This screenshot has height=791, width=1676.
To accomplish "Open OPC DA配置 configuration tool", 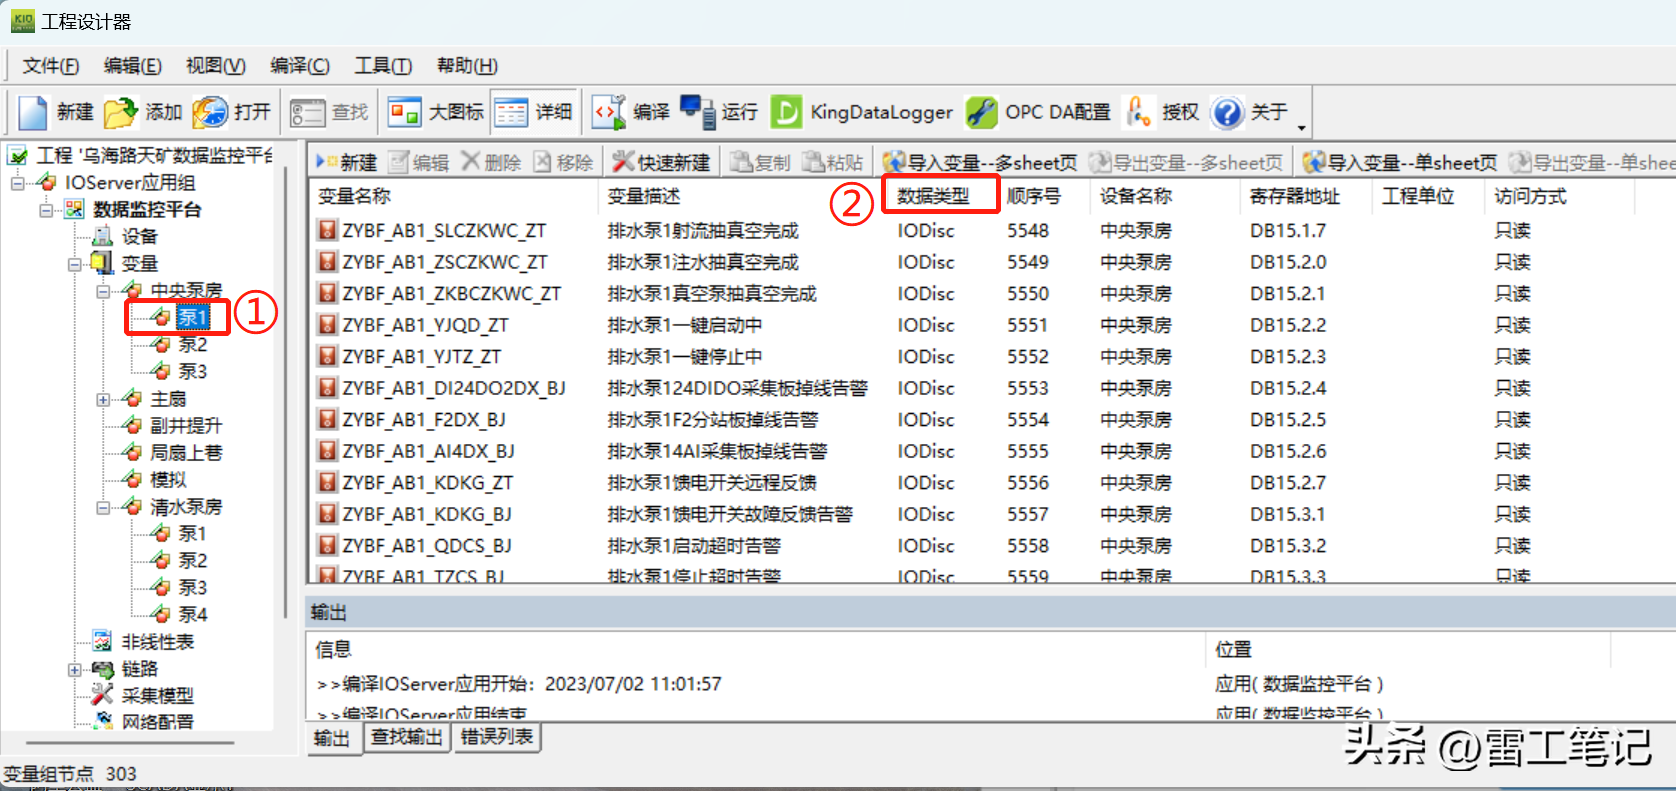I will (981, 112).
